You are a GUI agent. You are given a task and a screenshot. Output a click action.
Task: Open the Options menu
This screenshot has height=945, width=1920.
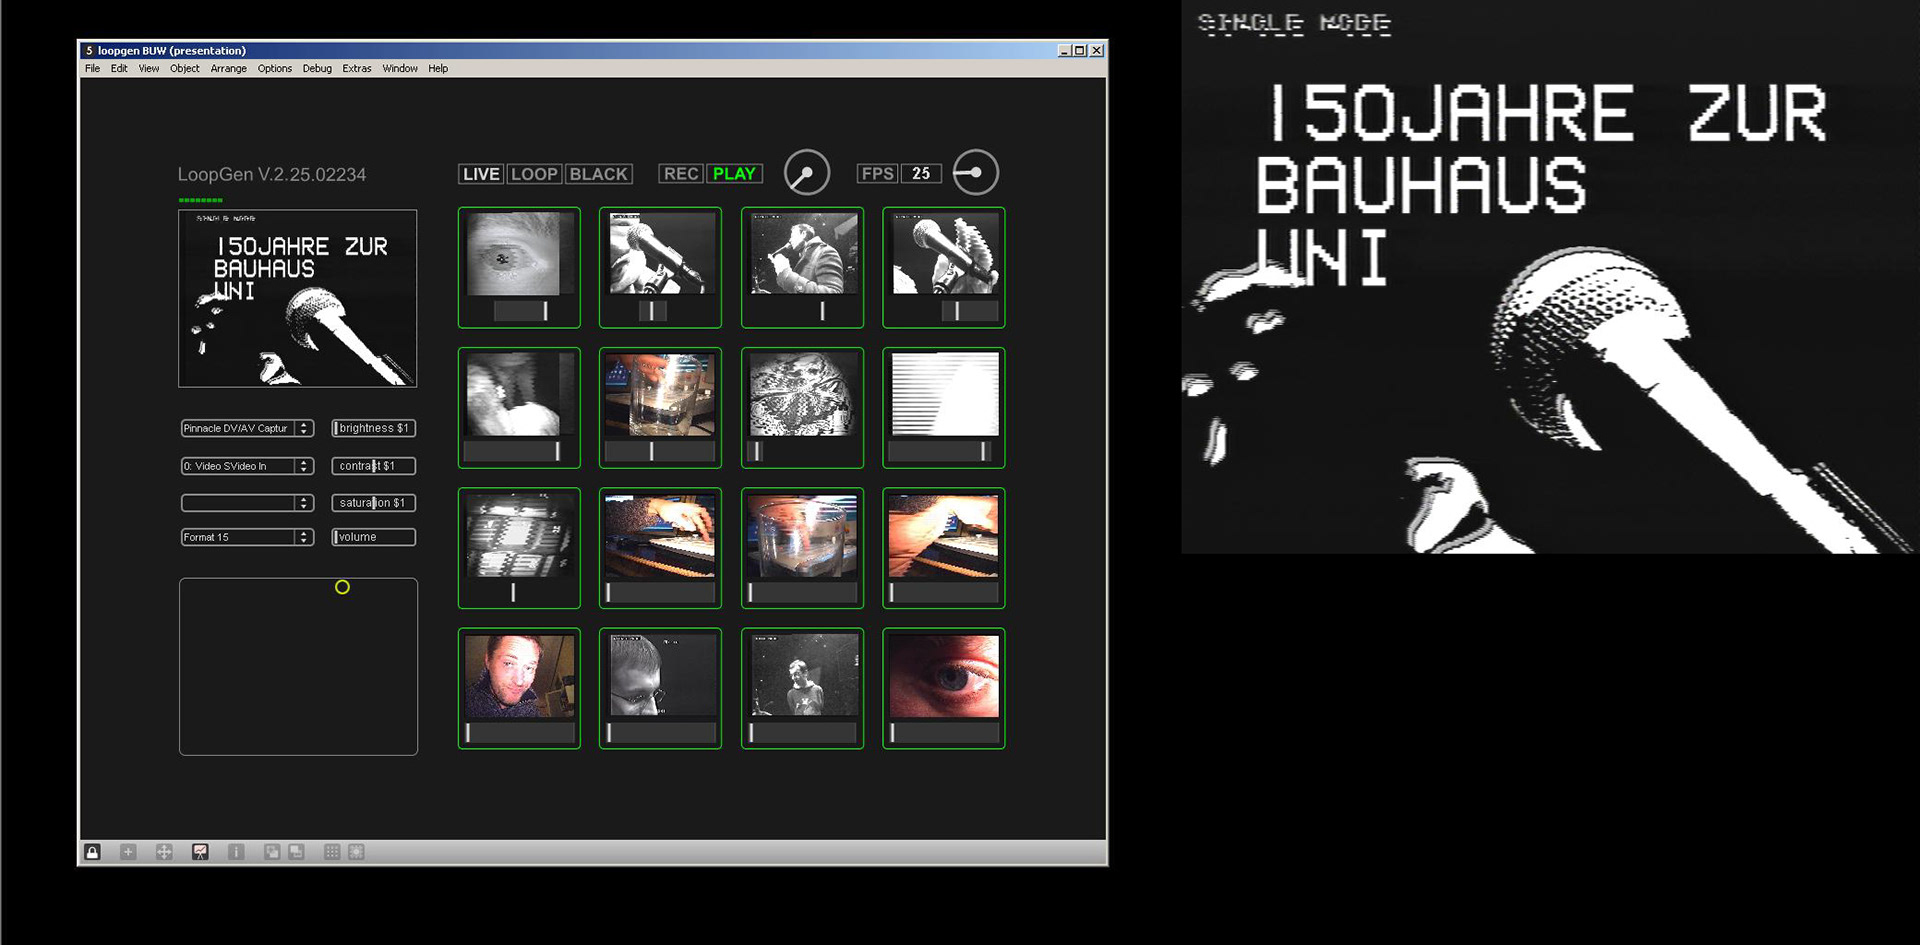tap(275, 69)
